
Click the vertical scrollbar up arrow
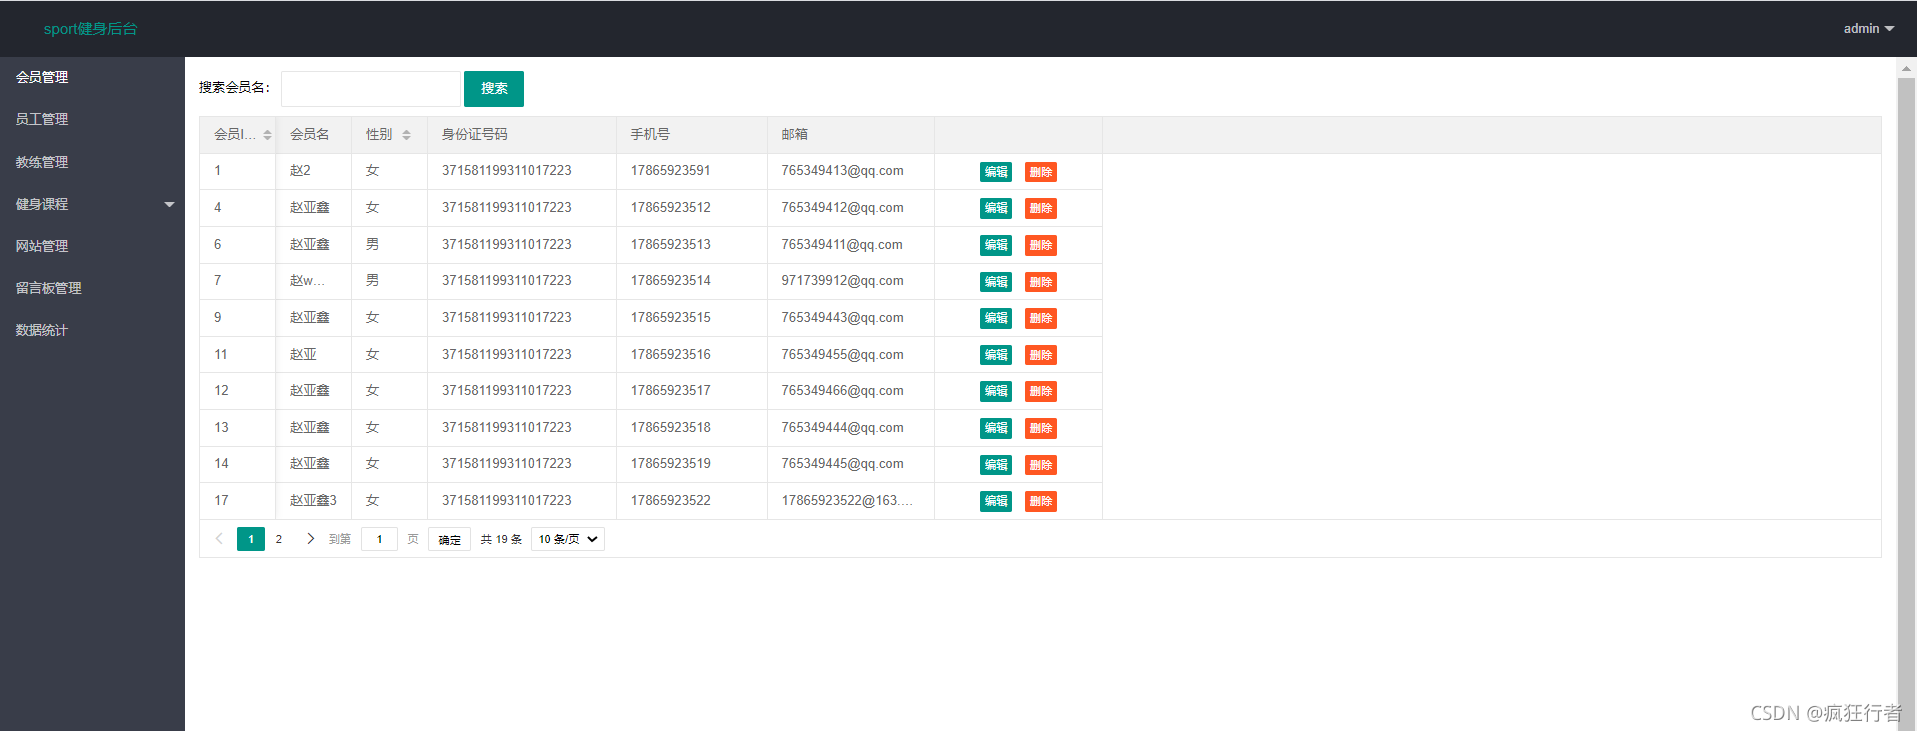[x=1906, y=69]
